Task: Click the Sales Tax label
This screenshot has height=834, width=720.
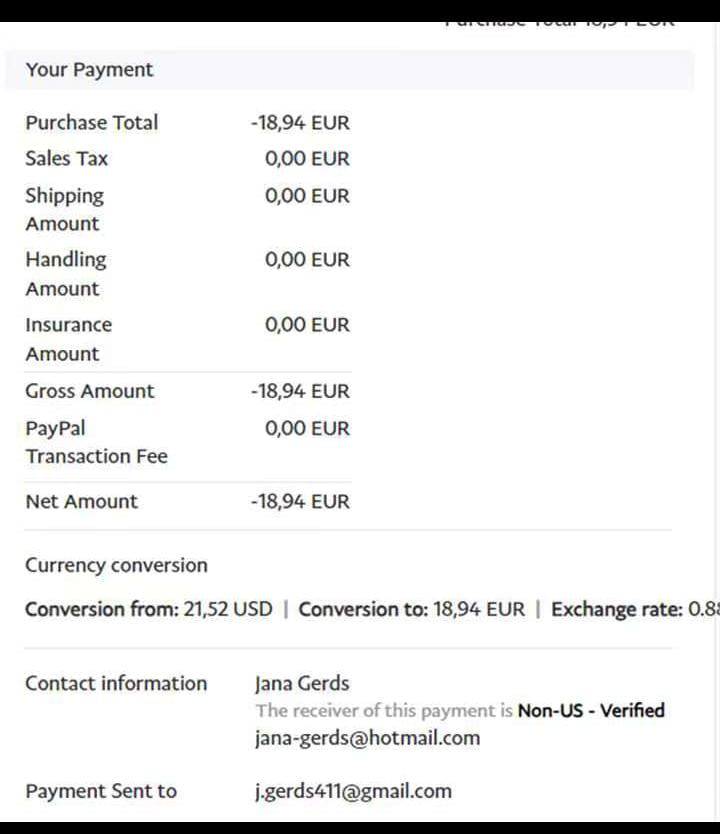Action: pos(66,159)
